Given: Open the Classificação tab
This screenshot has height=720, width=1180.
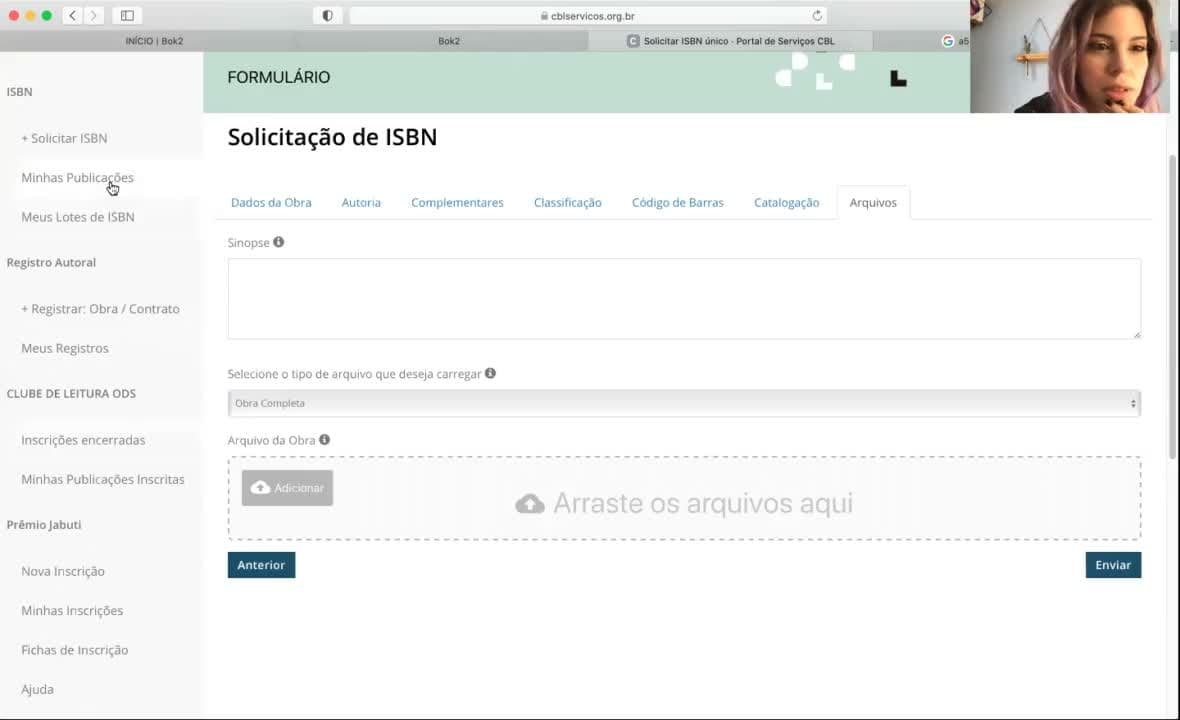Looking at the screenshot, I should 567,202.
